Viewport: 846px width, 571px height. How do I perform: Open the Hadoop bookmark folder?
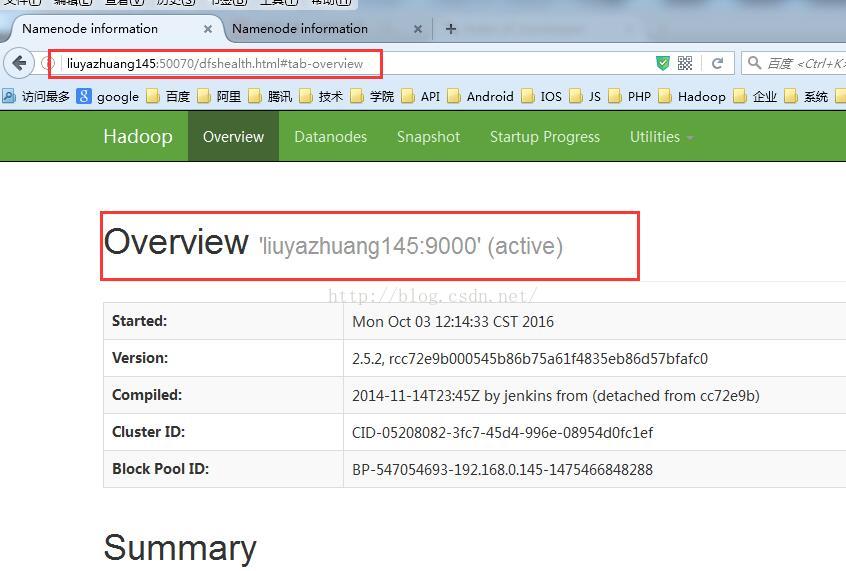coord(692,97)
